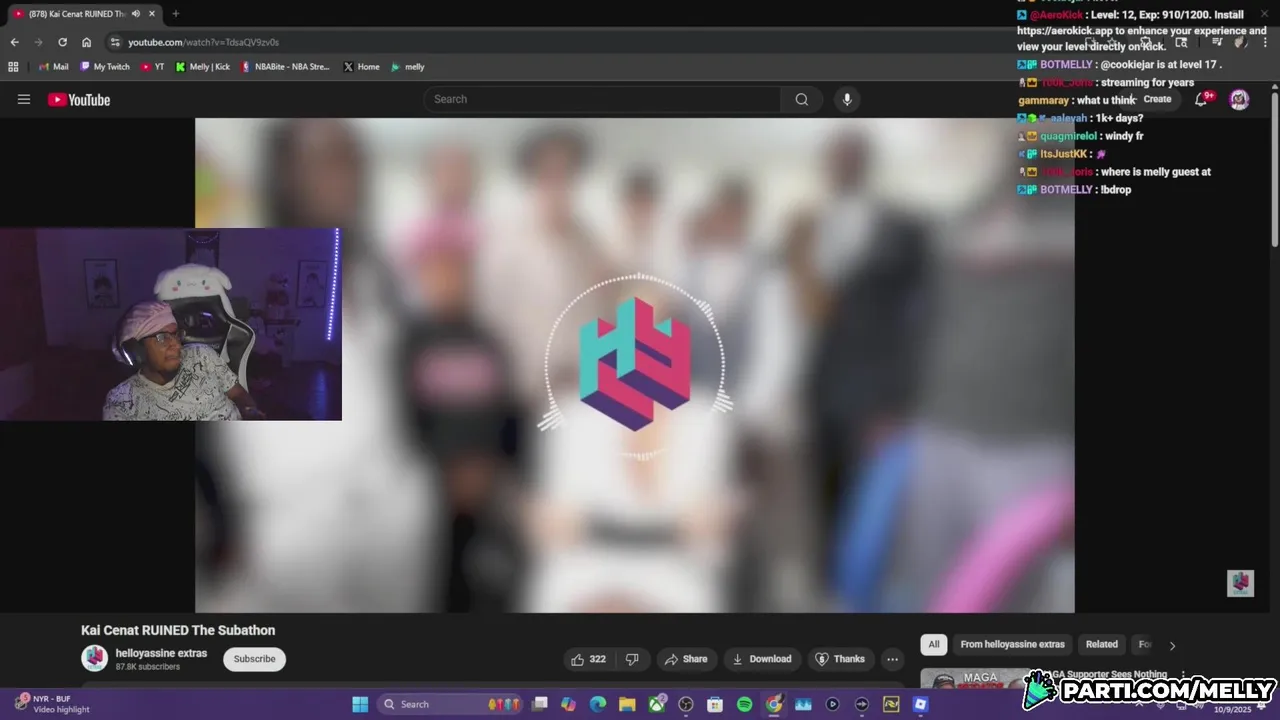Open the browser apps grid in bookmarks bar
Viewport: 1280px width, 720px height.
coord(13,67)
